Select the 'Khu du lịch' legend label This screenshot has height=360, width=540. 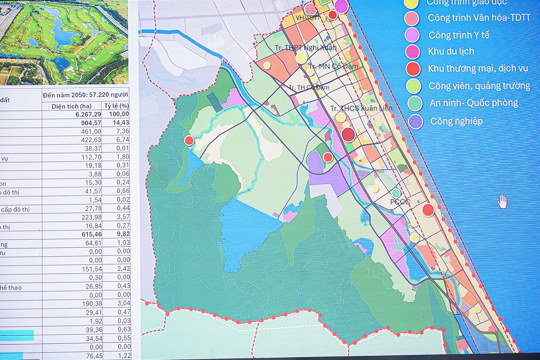[x=451, y=51]
